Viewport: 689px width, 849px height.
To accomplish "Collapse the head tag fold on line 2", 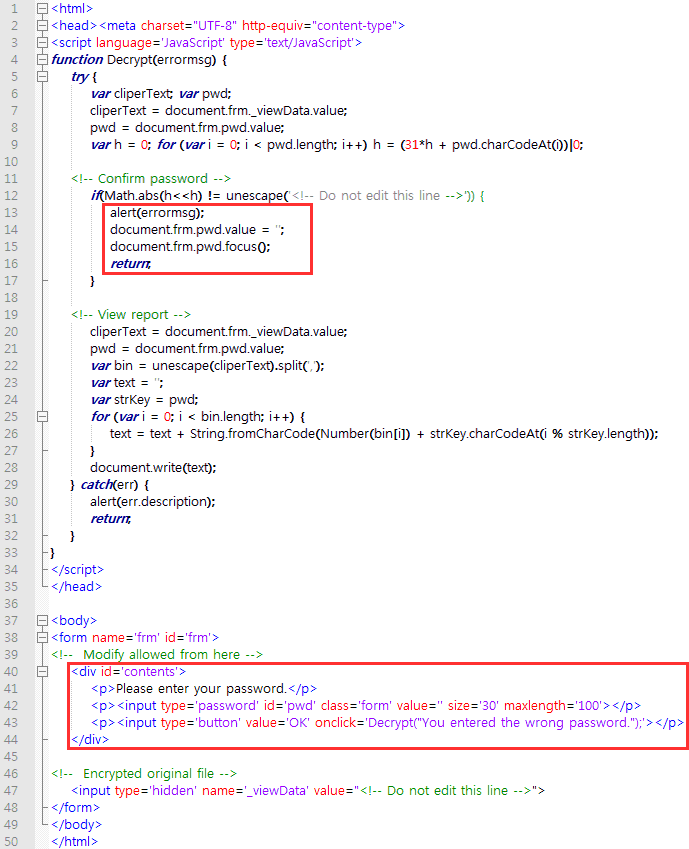I will [42, 25].
